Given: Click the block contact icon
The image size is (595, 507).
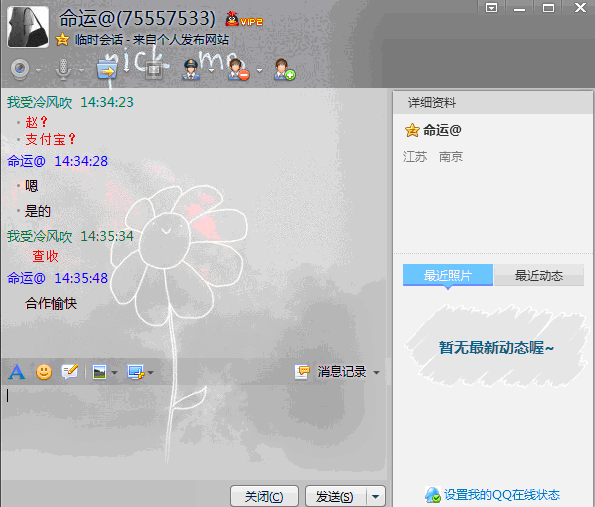Looking at the screenshot, I should (238, 69).
